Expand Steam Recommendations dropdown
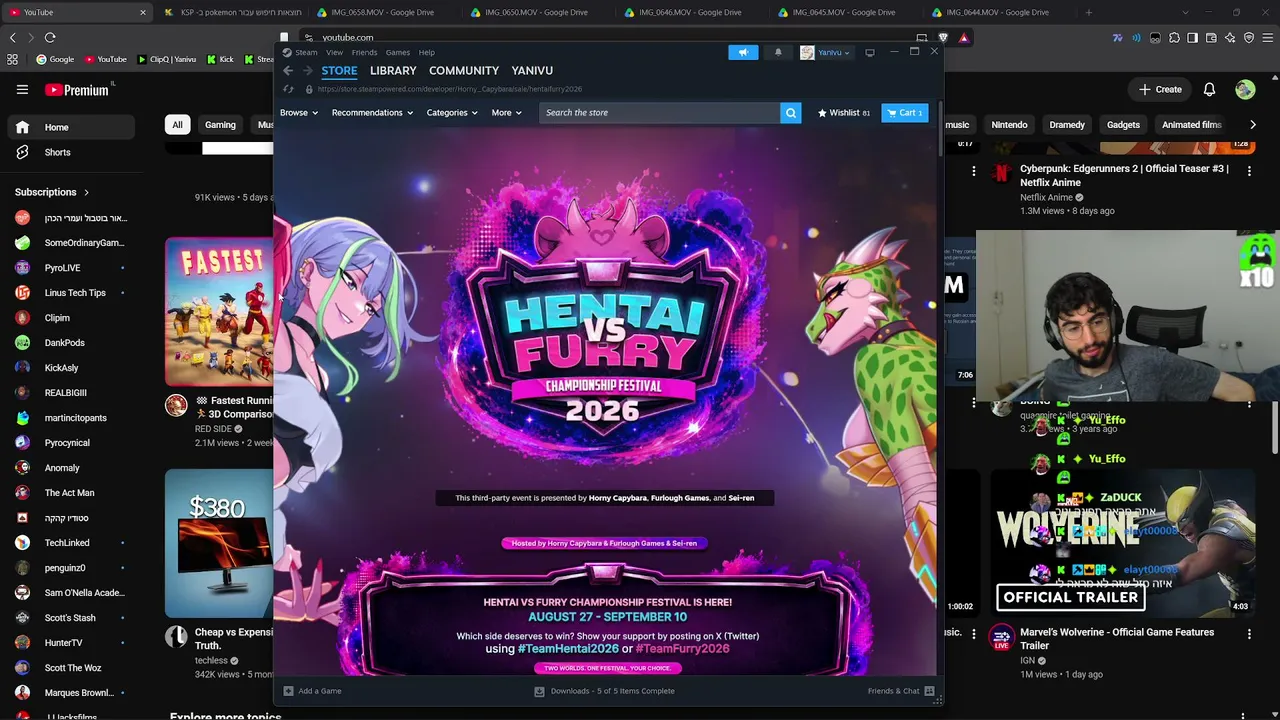This screenshot has width=1280, height=720. (372, 113)
